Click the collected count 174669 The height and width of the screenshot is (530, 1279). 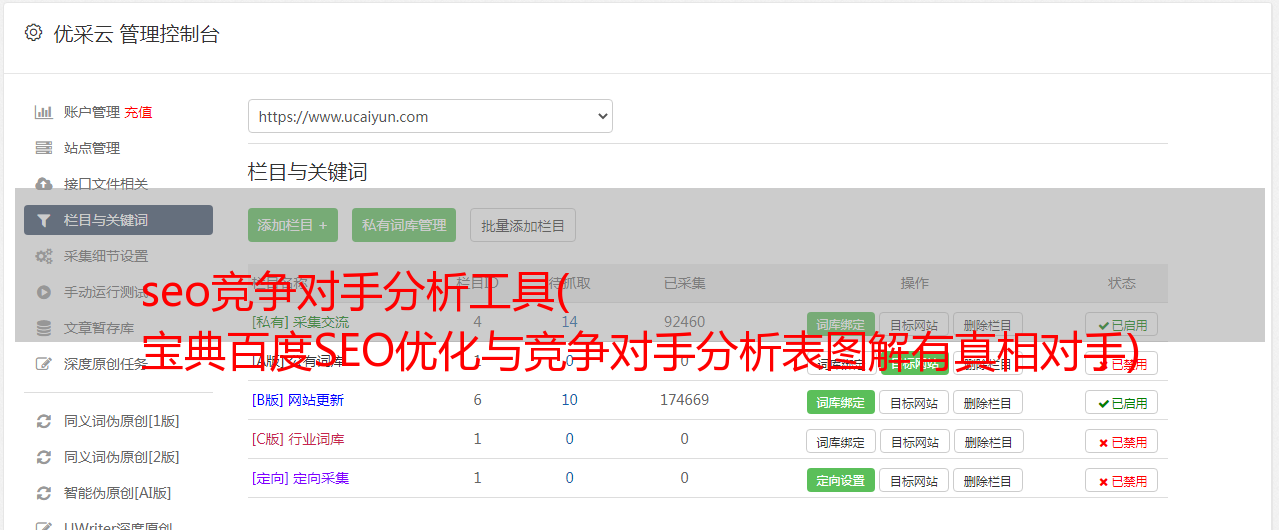point(684,400)
